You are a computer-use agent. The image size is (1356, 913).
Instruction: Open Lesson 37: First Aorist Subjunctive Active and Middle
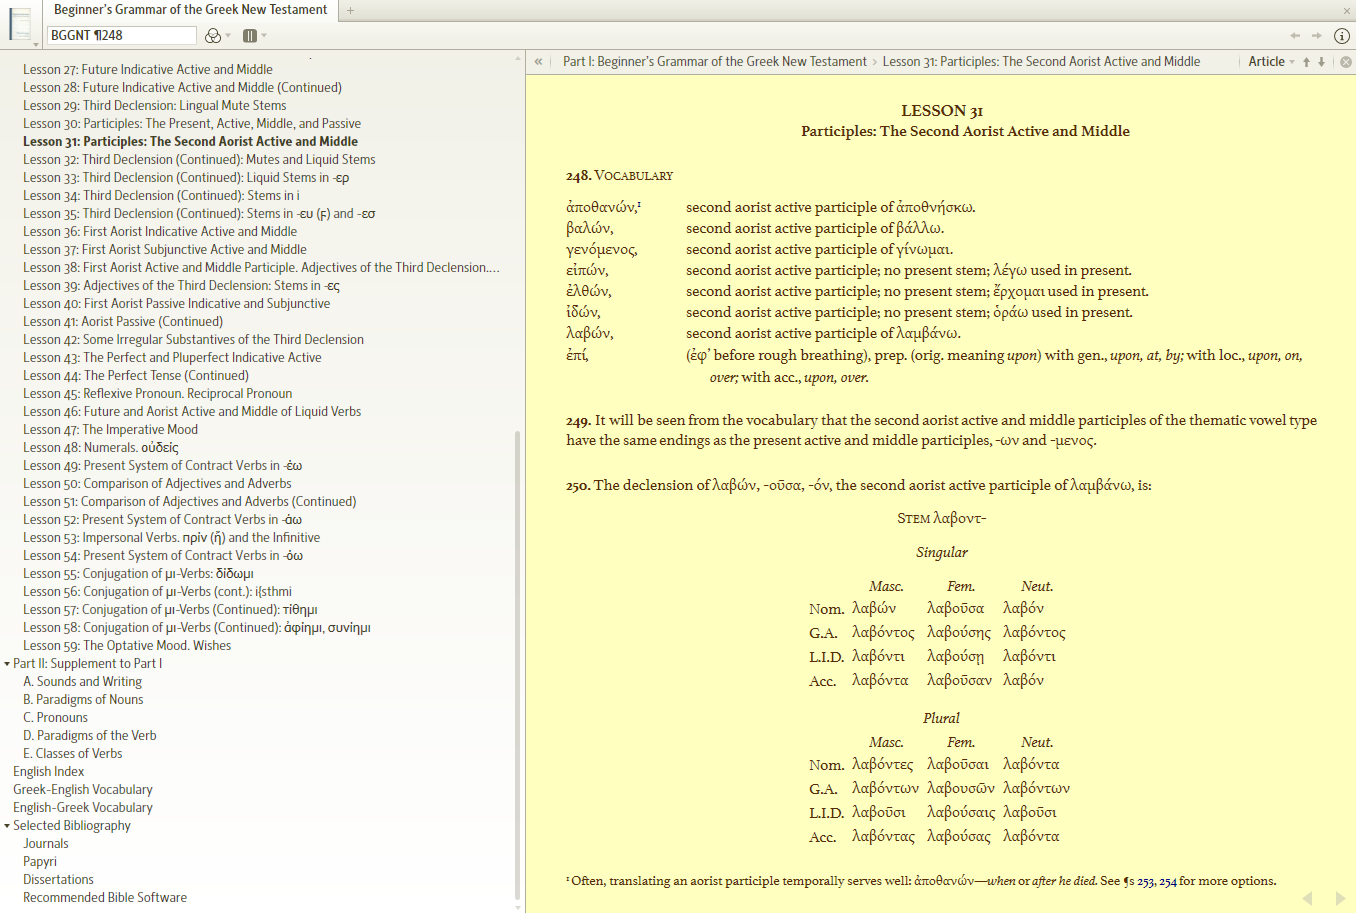click(165, 250)
